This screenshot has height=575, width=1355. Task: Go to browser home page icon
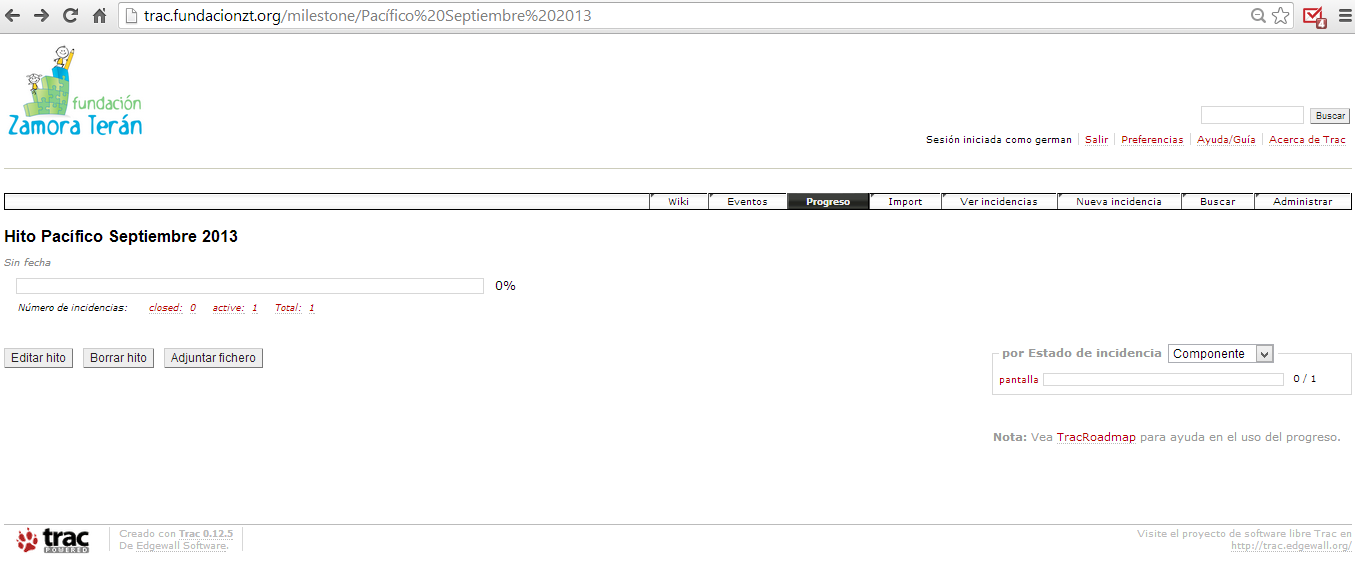(x=99, y=16)
